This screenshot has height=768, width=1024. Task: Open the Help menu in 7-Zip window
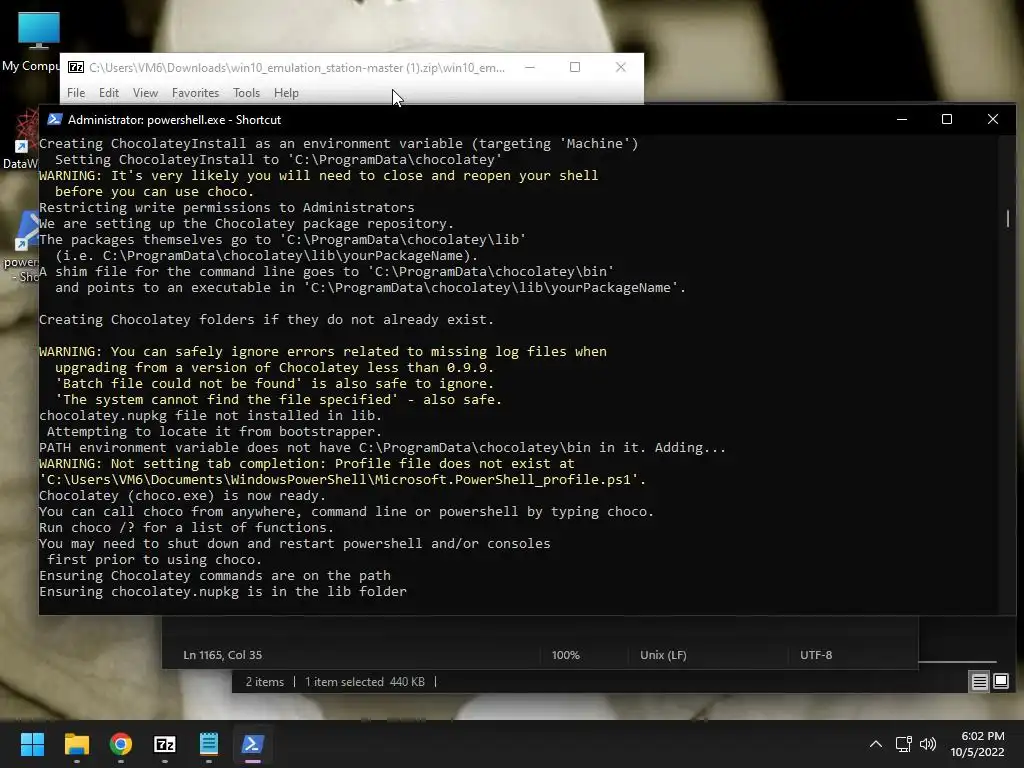(286, 93)
